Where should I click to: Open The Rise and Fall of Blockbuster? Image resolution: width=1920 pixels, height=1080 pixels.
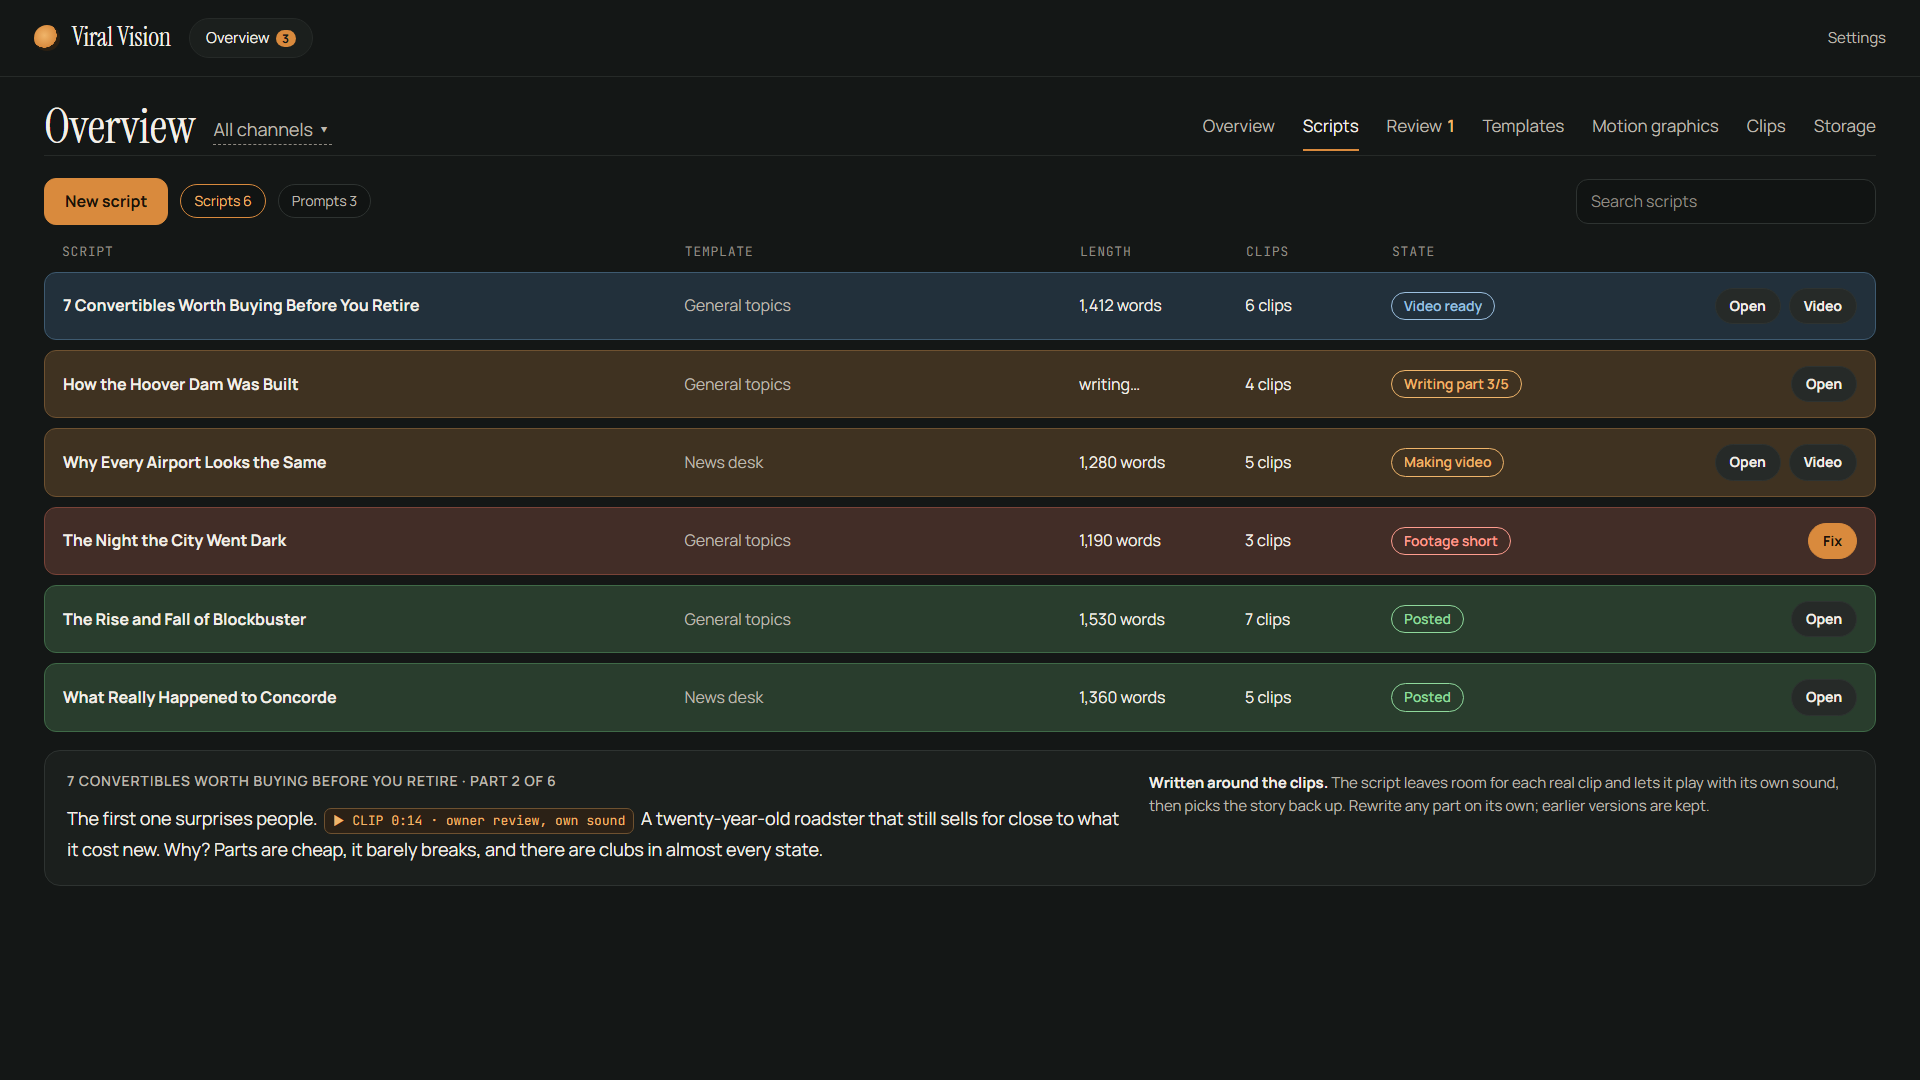click(1823, 619)
